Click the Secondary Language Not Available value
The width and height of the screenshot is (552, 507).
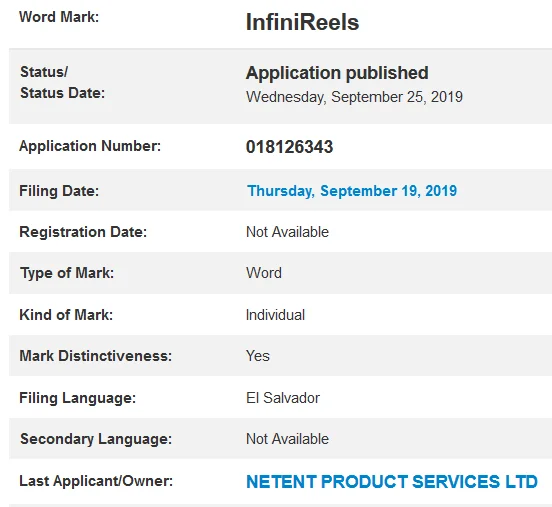tap(287, 439)
